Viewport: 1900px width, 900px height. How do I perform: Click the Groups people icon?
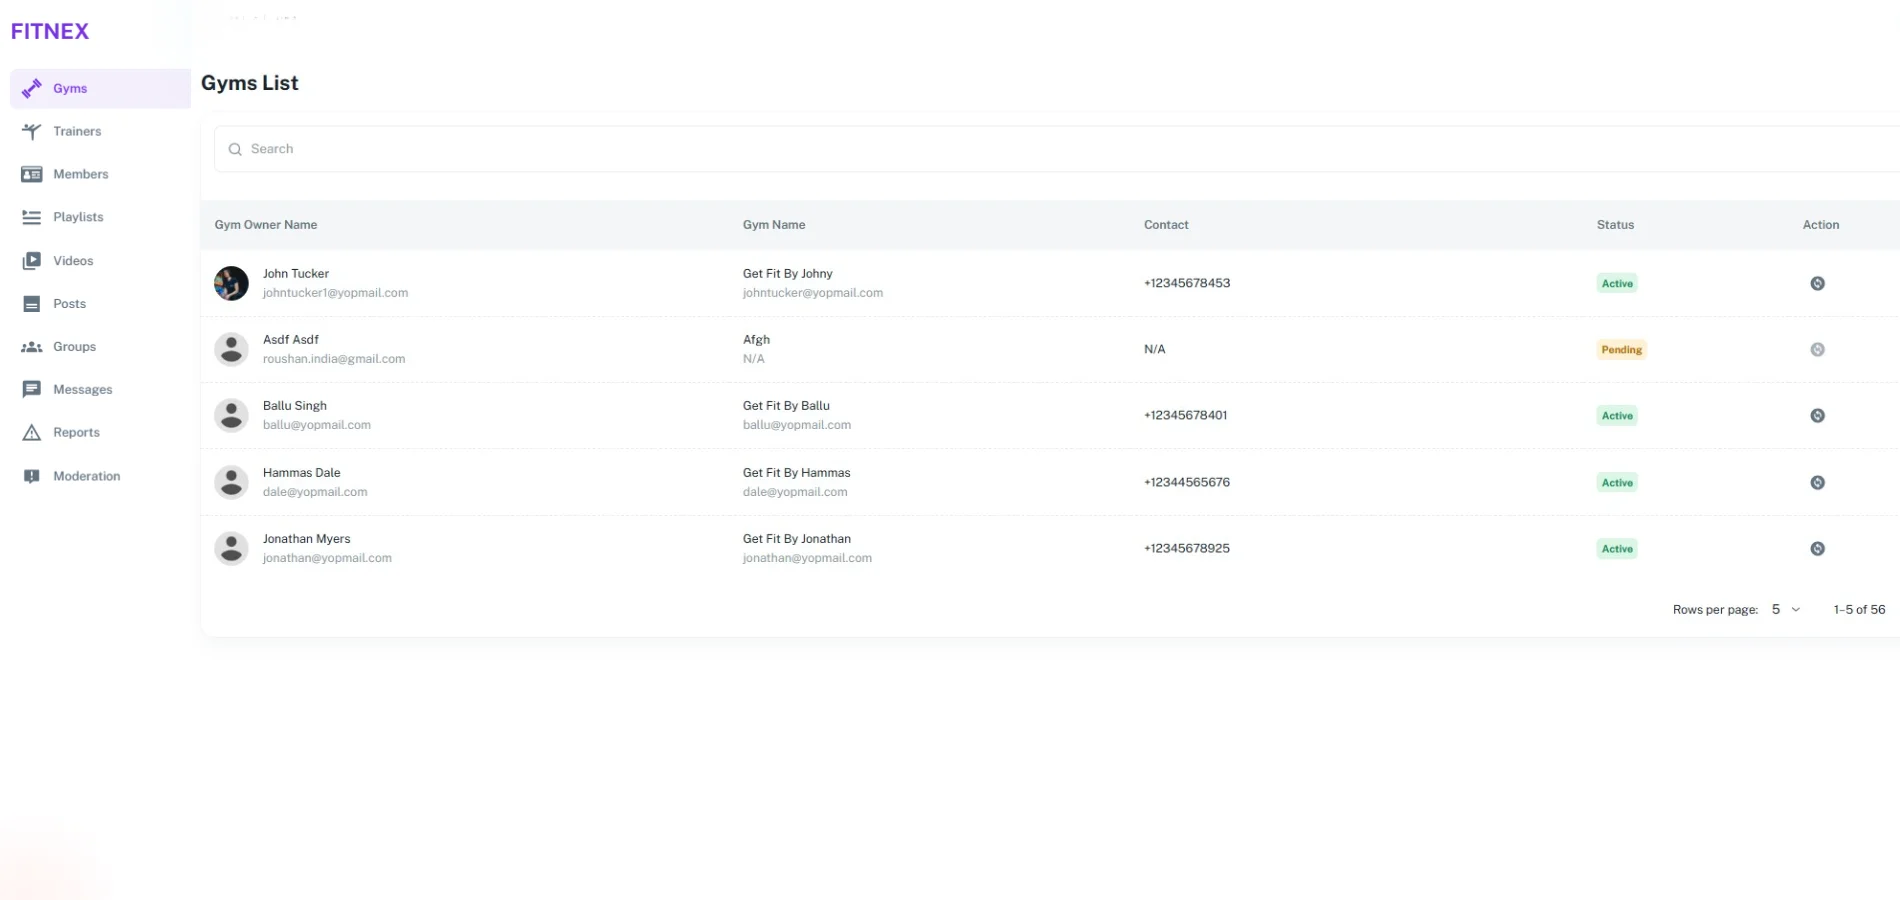[32, 347]
